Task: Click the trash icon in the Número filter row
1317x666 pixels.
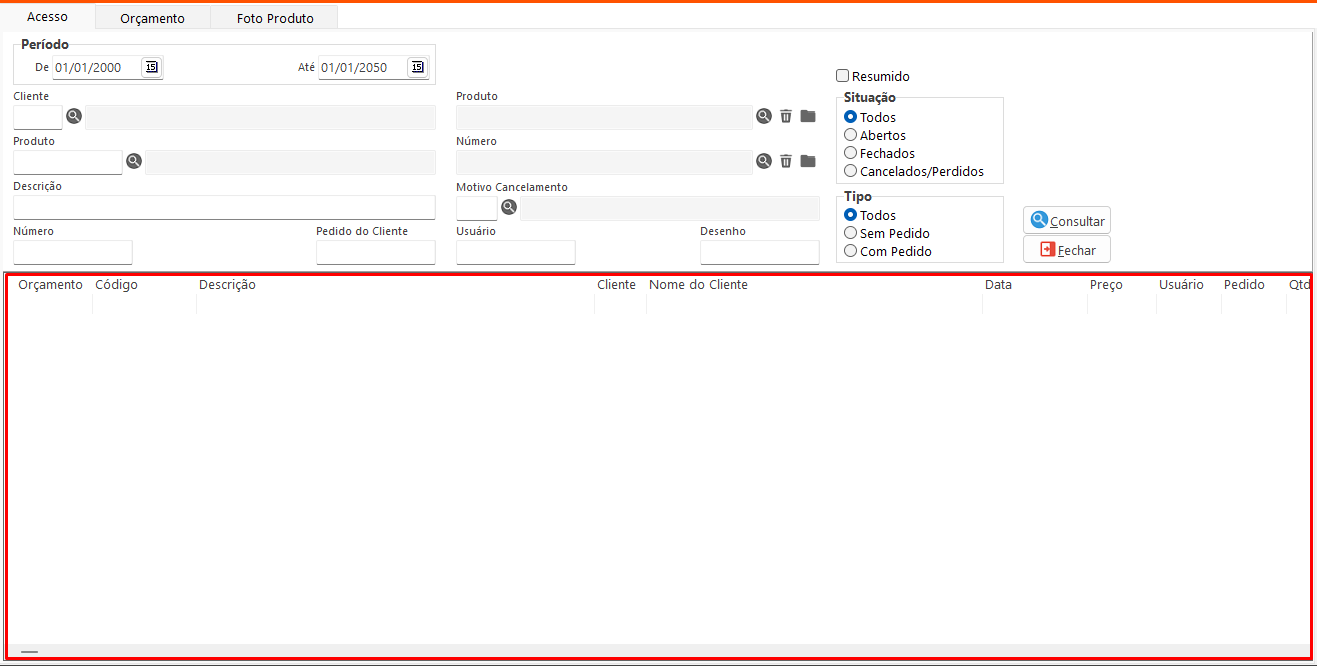Action: click(786, 161)
